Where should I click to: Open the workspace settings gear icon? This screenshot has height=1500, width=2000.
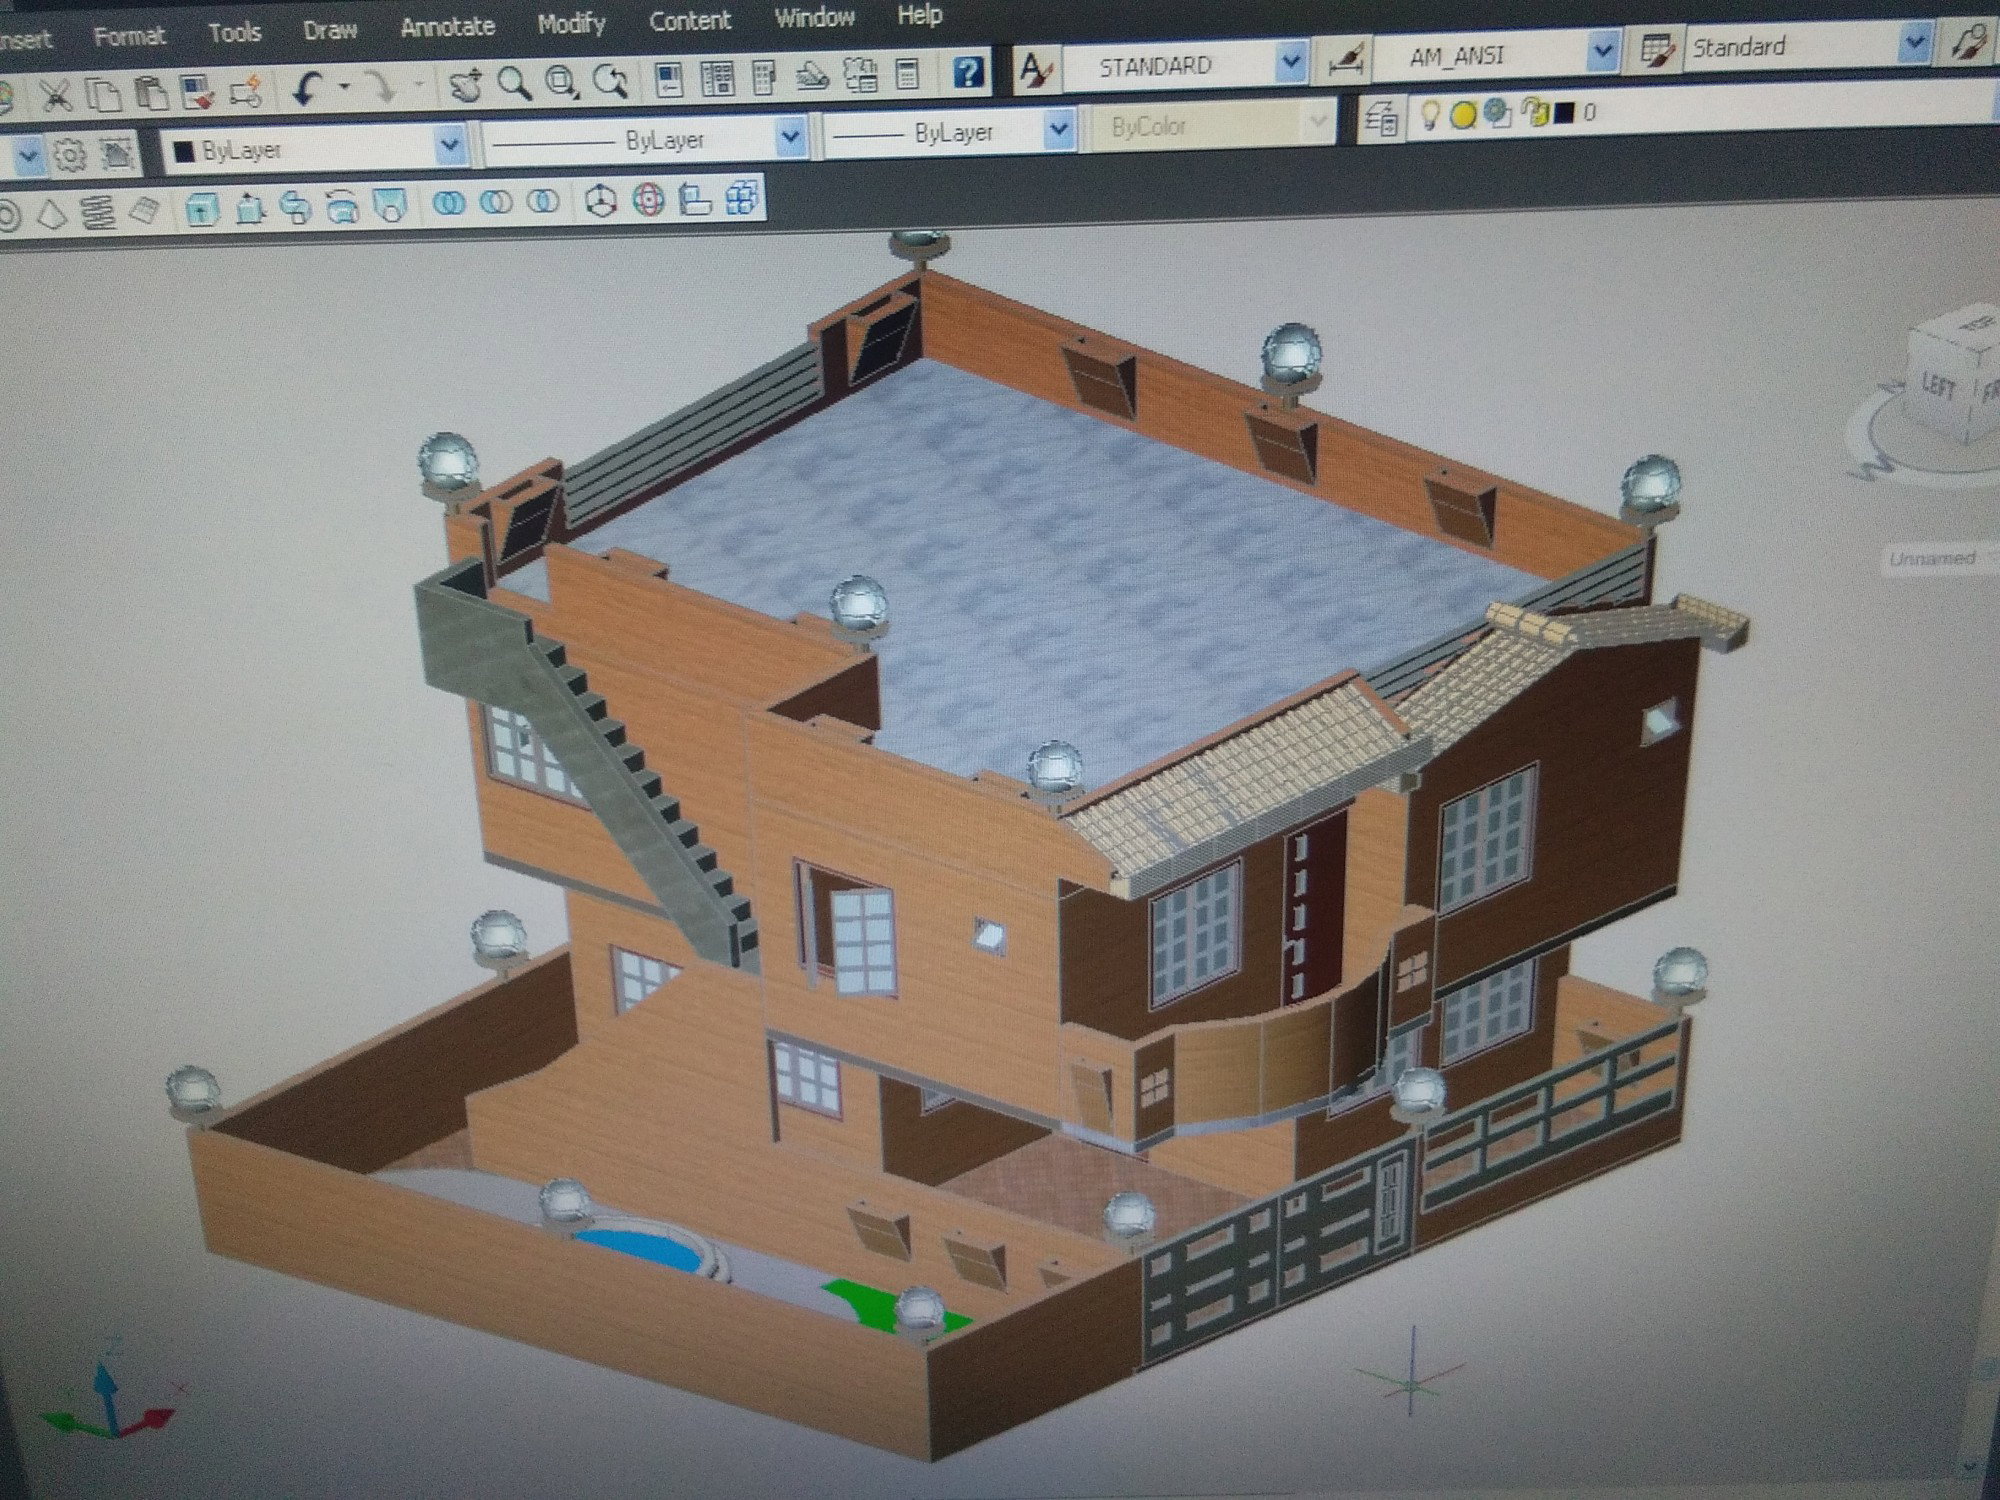(70, 156)
